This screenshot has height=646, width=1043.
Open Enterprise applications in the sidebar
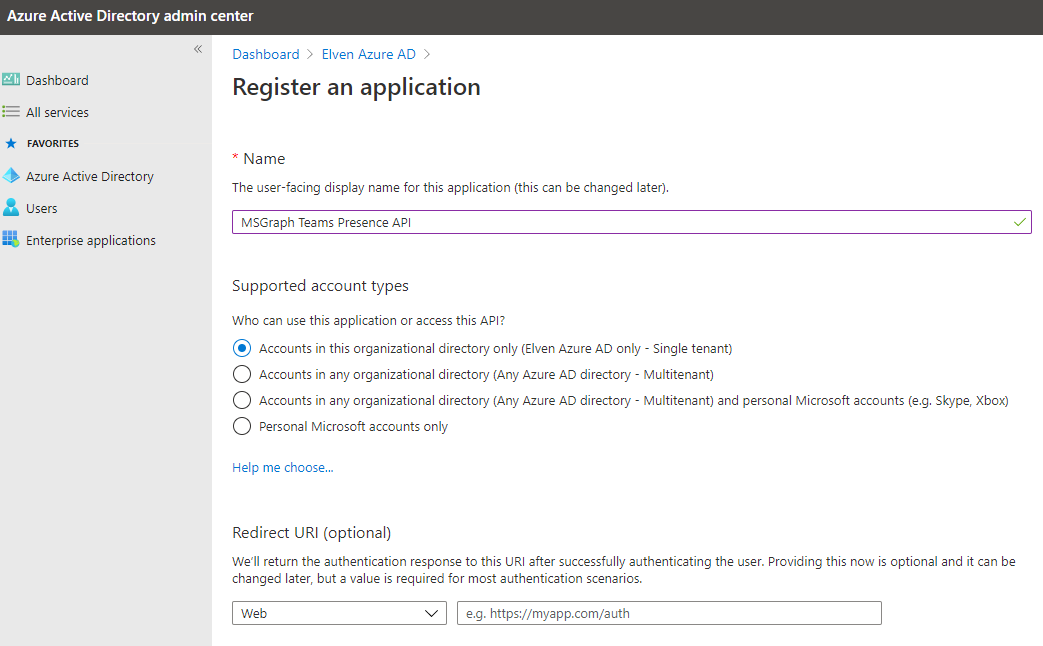tap(90, 240)
